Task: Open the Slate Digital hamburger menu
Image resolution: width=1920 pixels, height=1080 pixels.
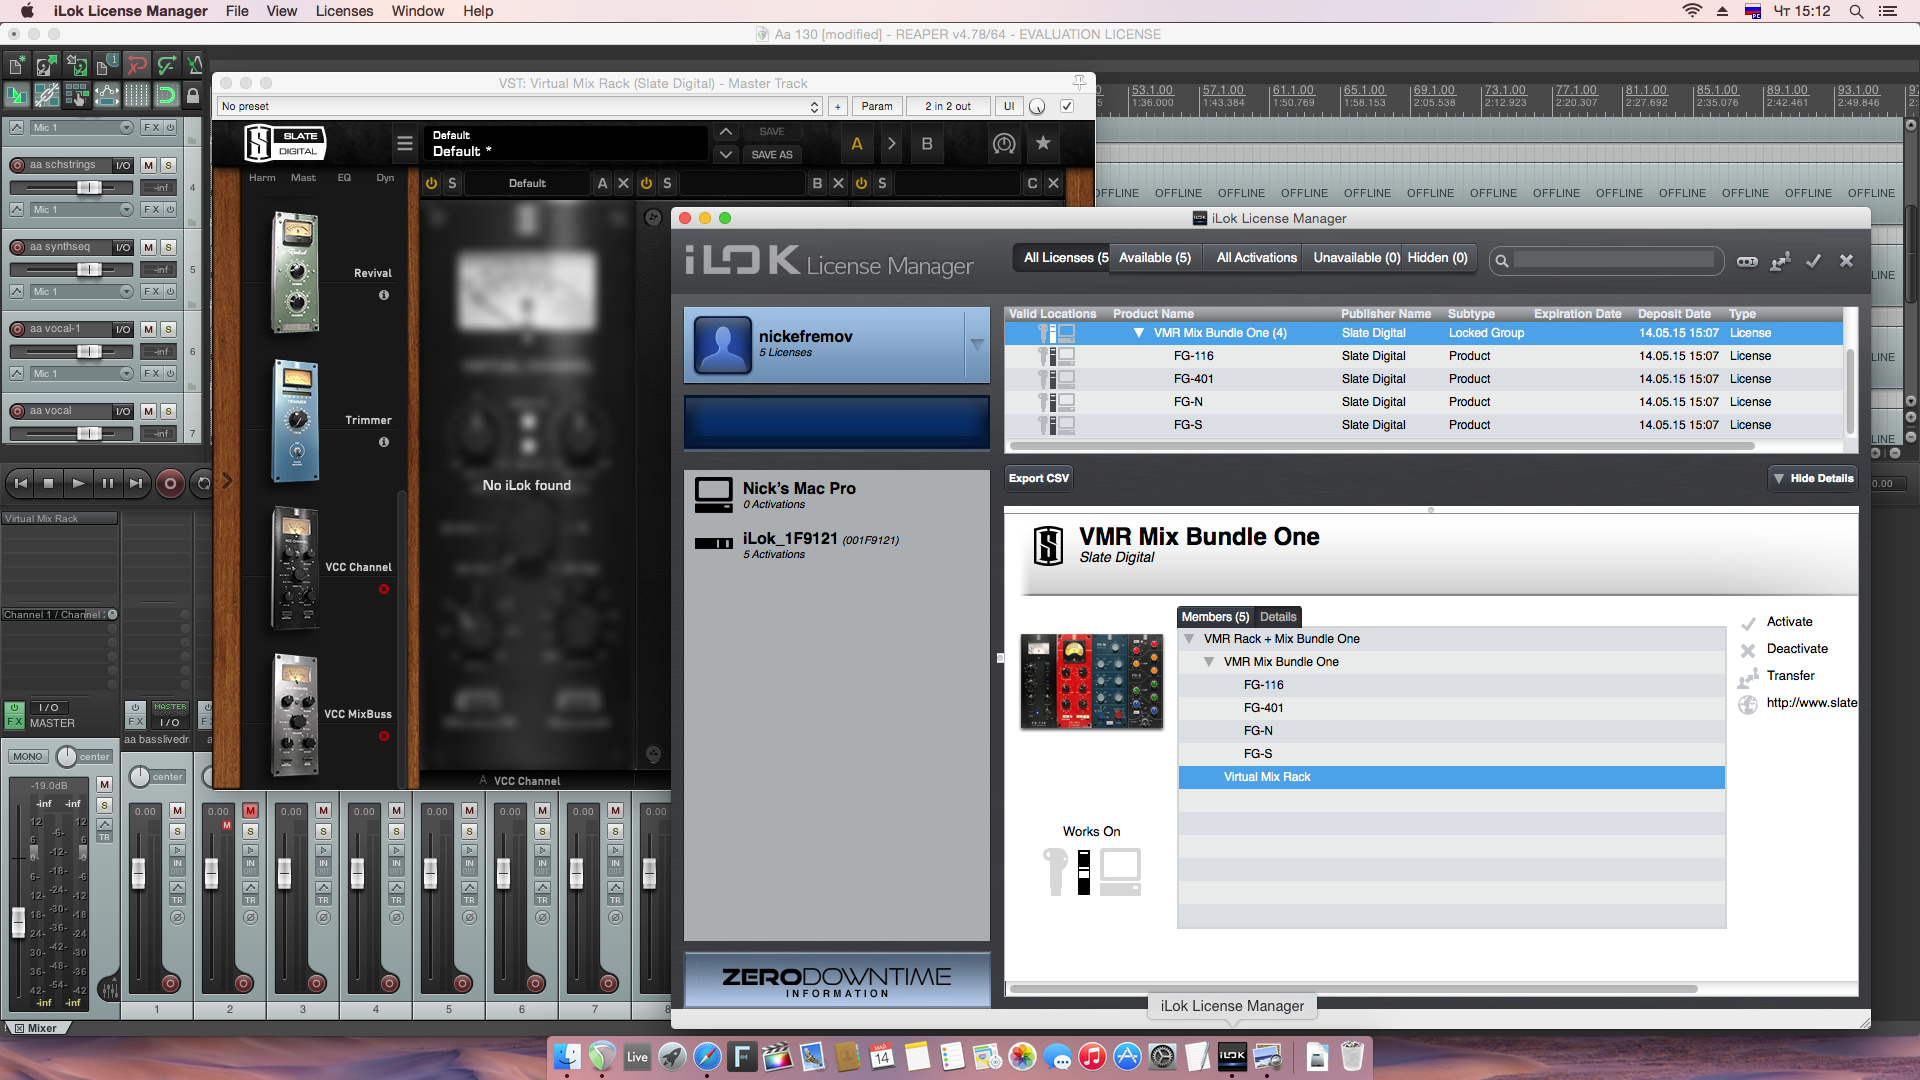Action: pos(404,144)
